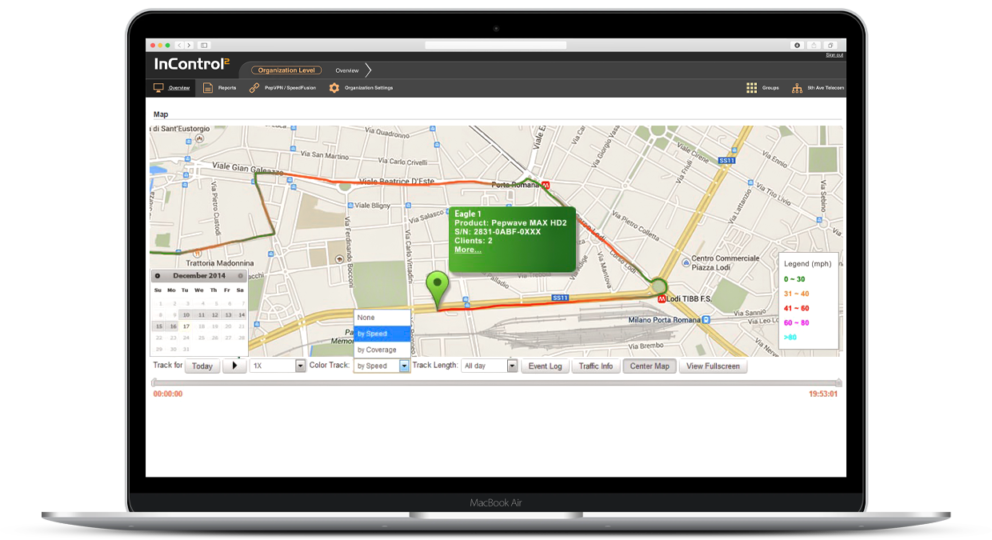
Task: Show browser tab overview icon
Action: [831, 46]
